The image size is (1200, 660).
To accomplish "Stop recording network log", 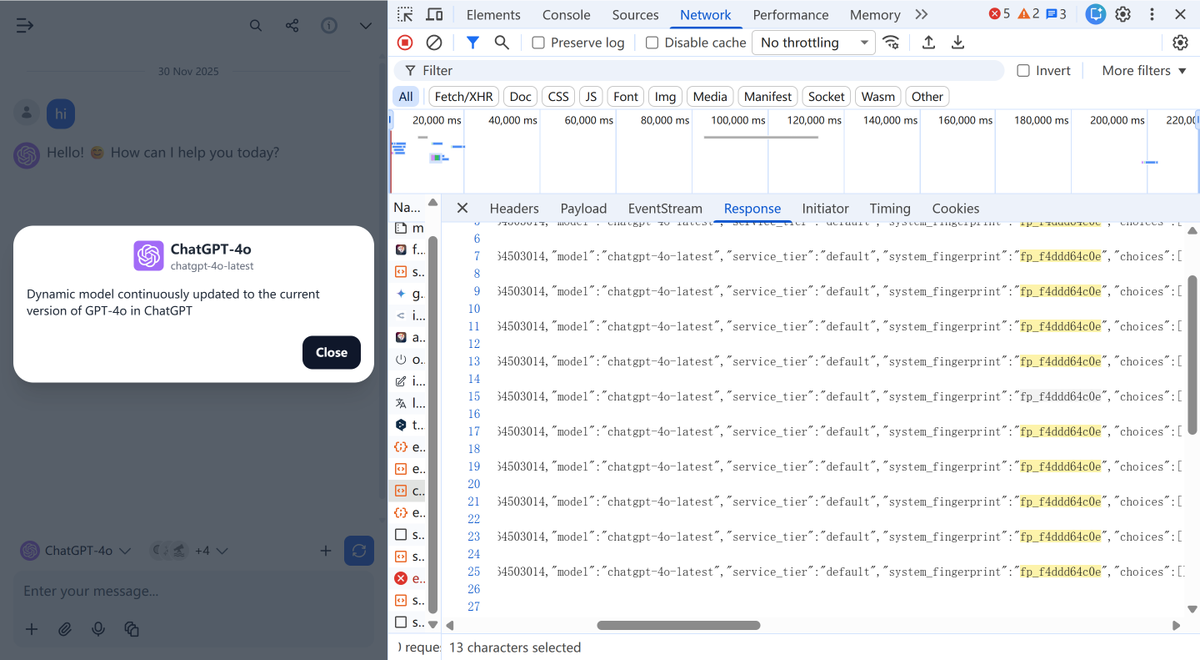I will click(x=405, y=42).
